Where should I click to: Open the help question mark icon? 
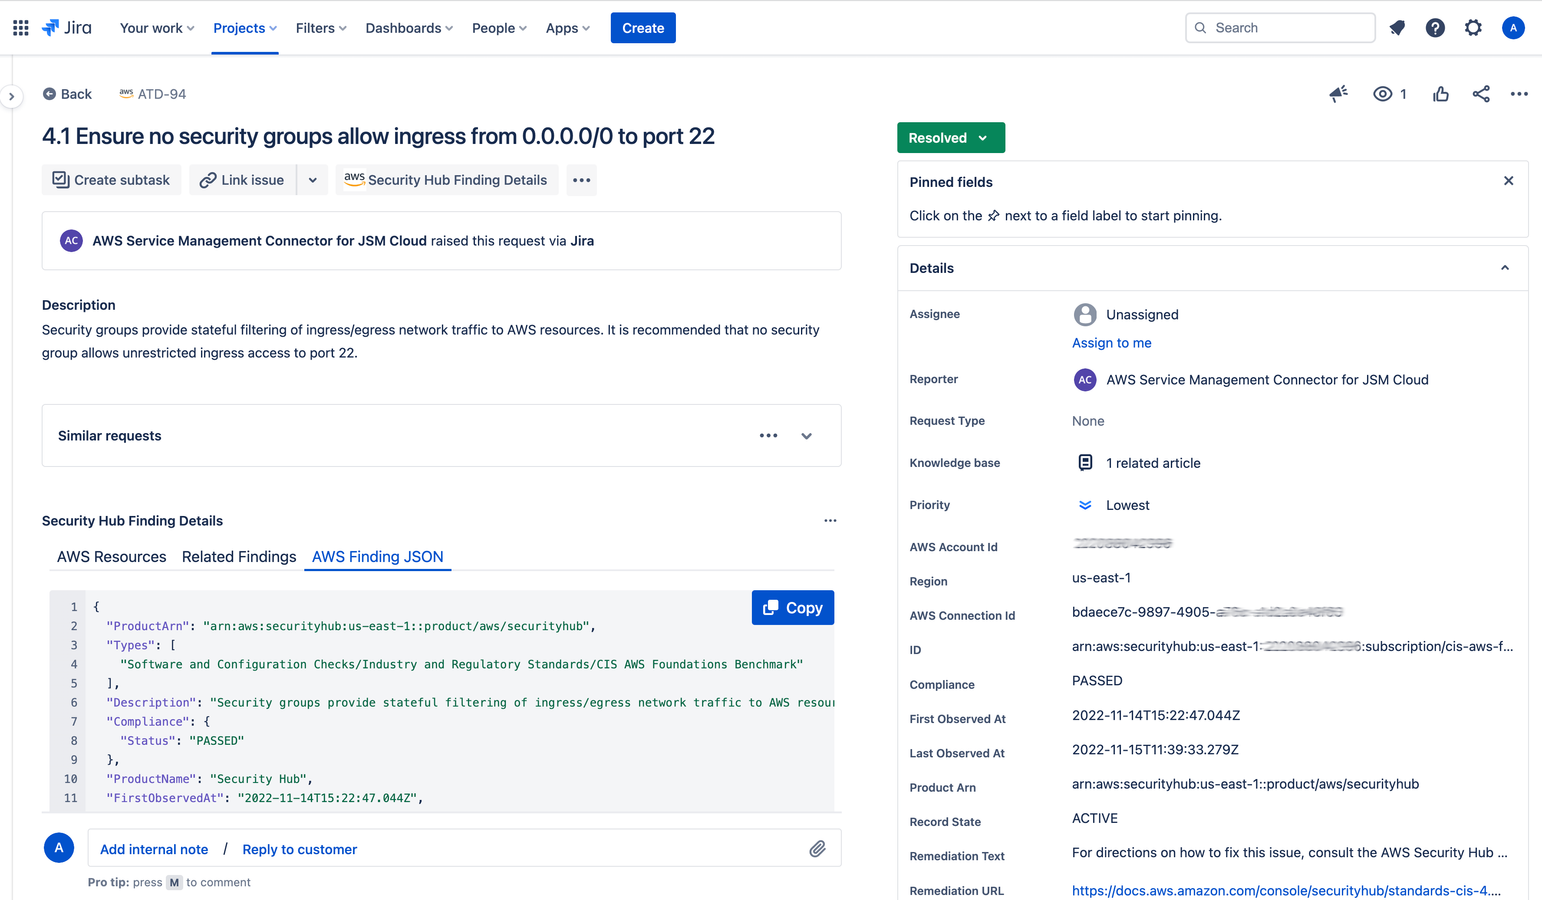pos(1435,28)
